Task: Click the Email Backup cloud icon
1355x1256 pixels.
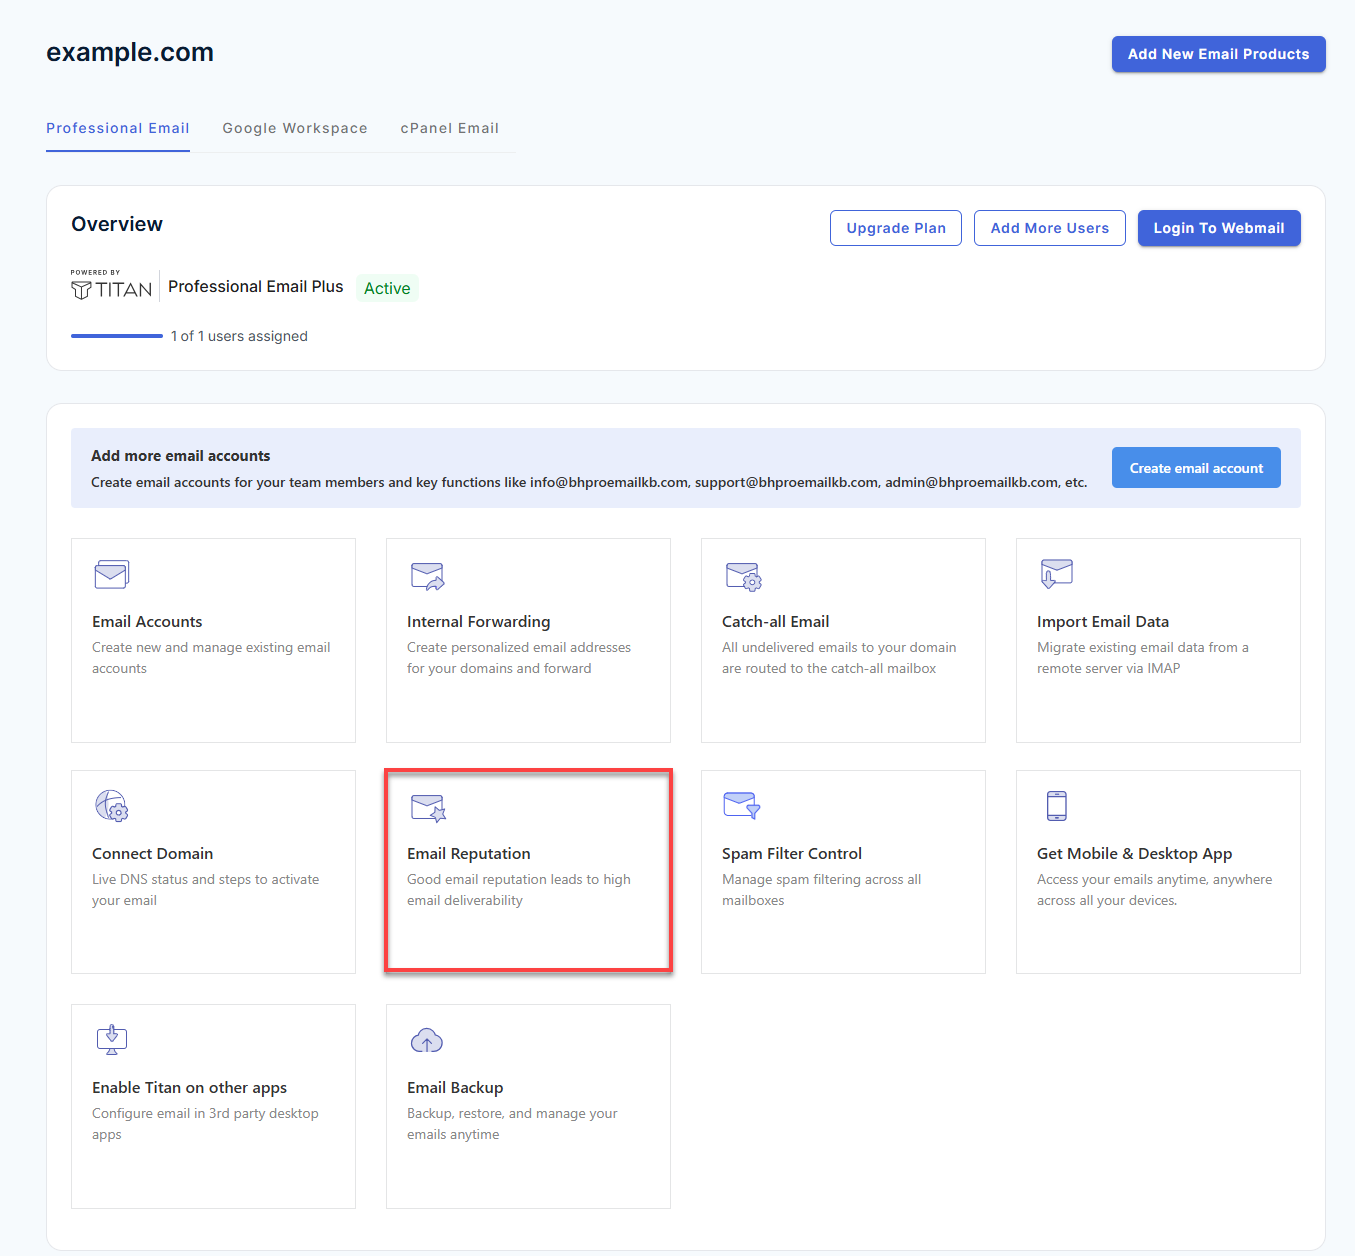Action: 427,1040
